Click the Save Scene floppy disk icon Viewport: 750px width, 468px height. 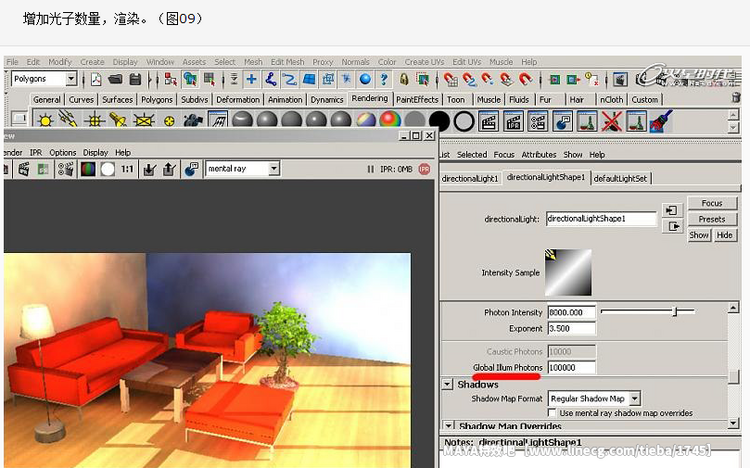pos(135,79)
